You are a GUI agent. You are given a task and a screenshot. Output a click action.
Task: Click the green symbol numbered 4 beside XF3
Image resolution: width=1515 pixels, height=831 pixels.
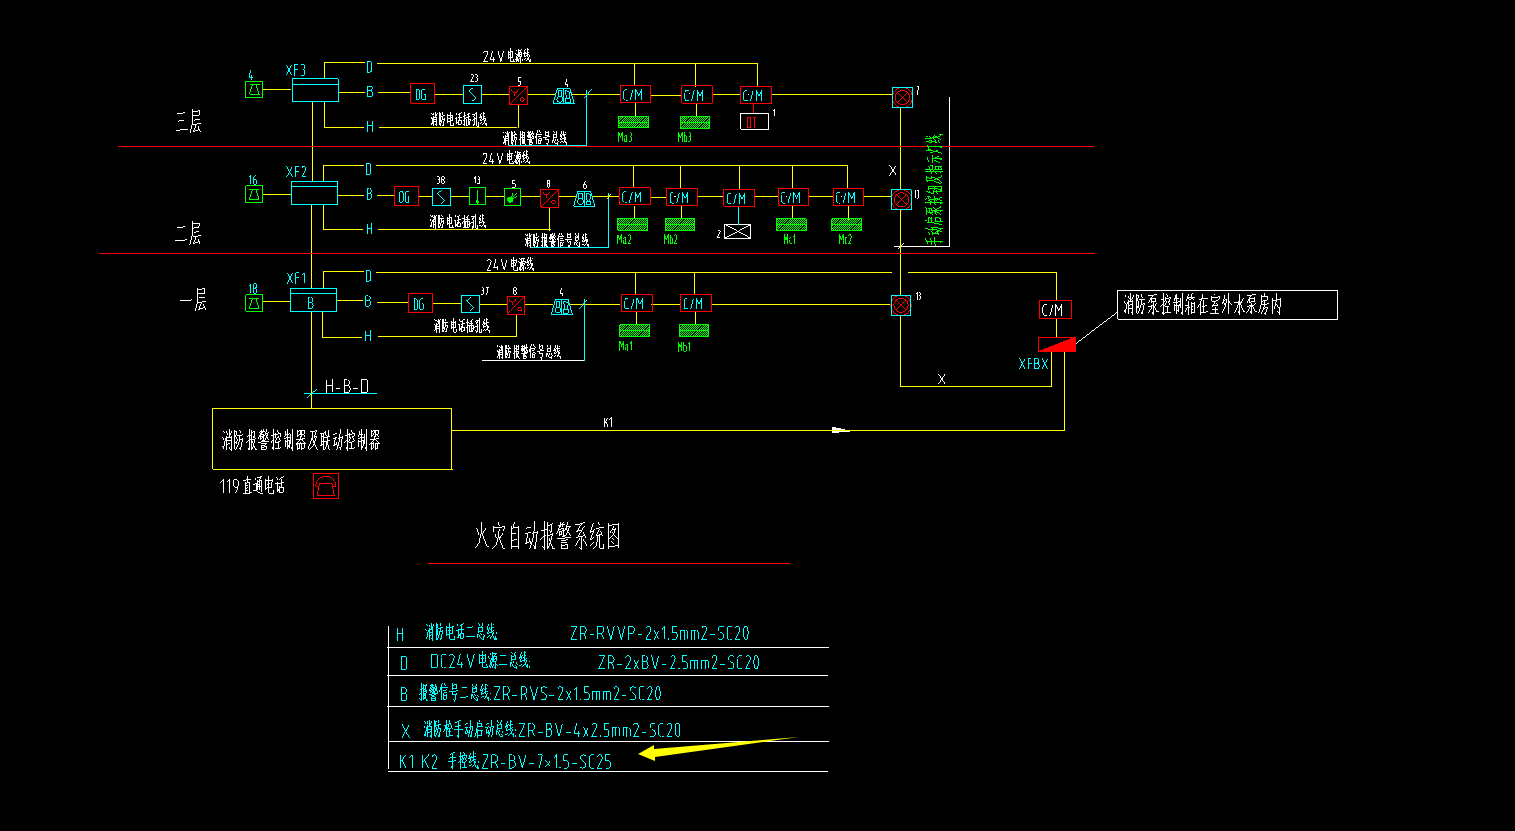(x=254, y=90)
